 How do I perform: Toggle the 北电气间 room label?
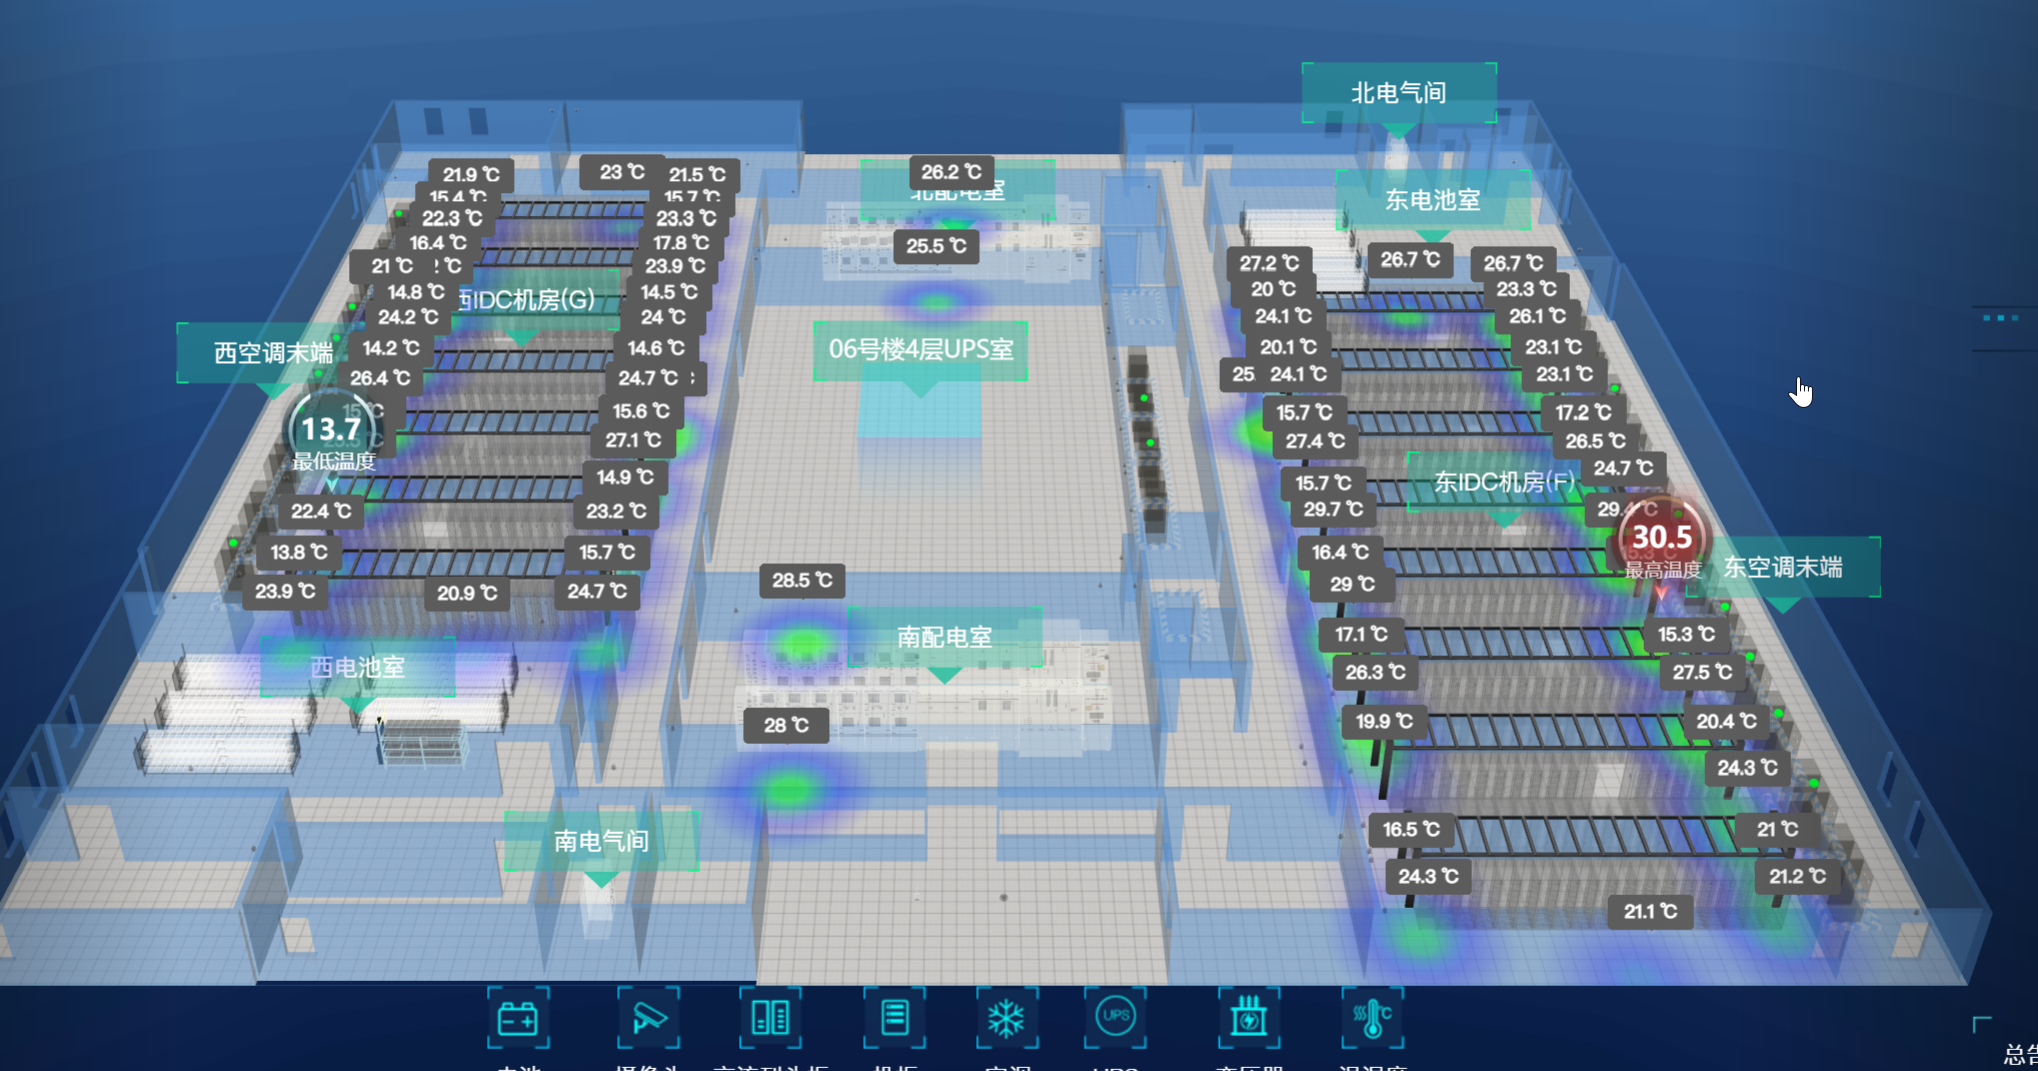click(1399, 91)
